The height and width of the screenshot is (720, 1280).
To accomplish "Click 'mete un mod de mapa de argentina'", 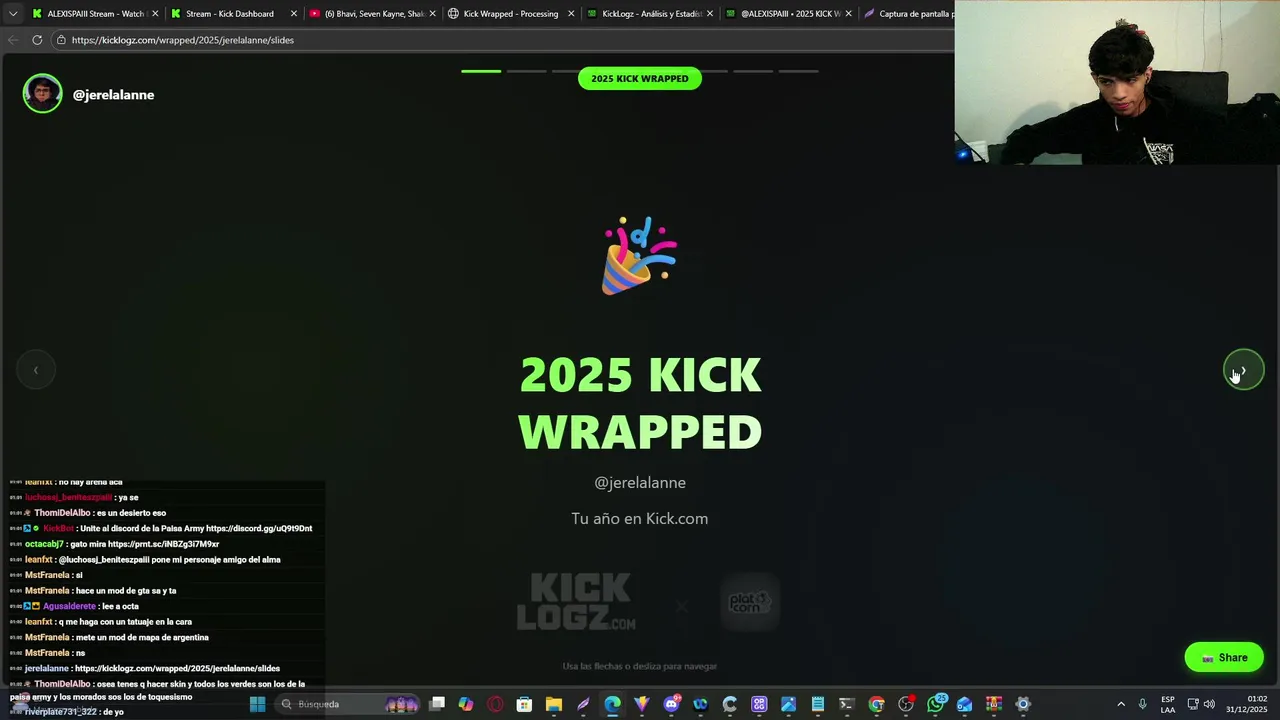I will pos(142,637).
